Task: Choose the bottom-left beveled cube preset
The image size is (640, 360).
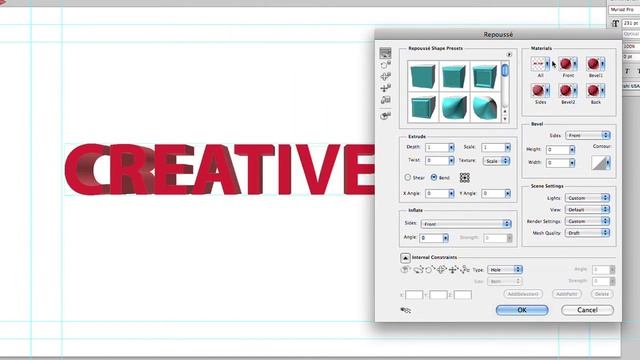Action: 422,107
